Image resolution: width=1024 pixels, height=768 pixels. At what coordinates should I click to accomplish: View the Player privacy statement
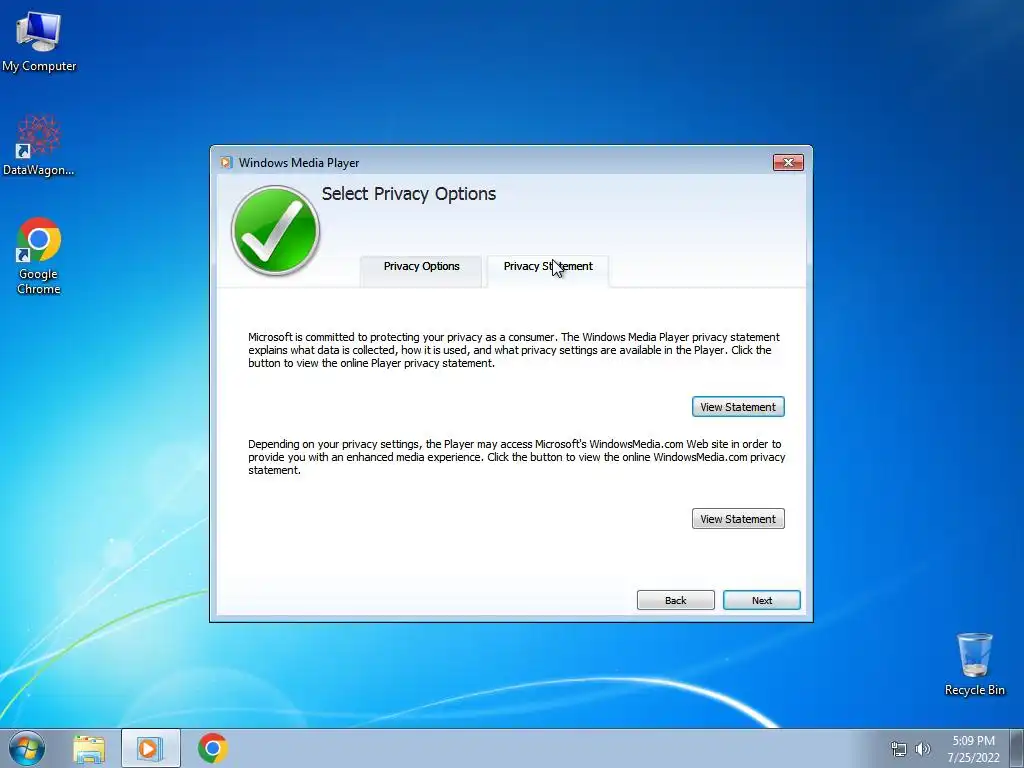[738, 407]
